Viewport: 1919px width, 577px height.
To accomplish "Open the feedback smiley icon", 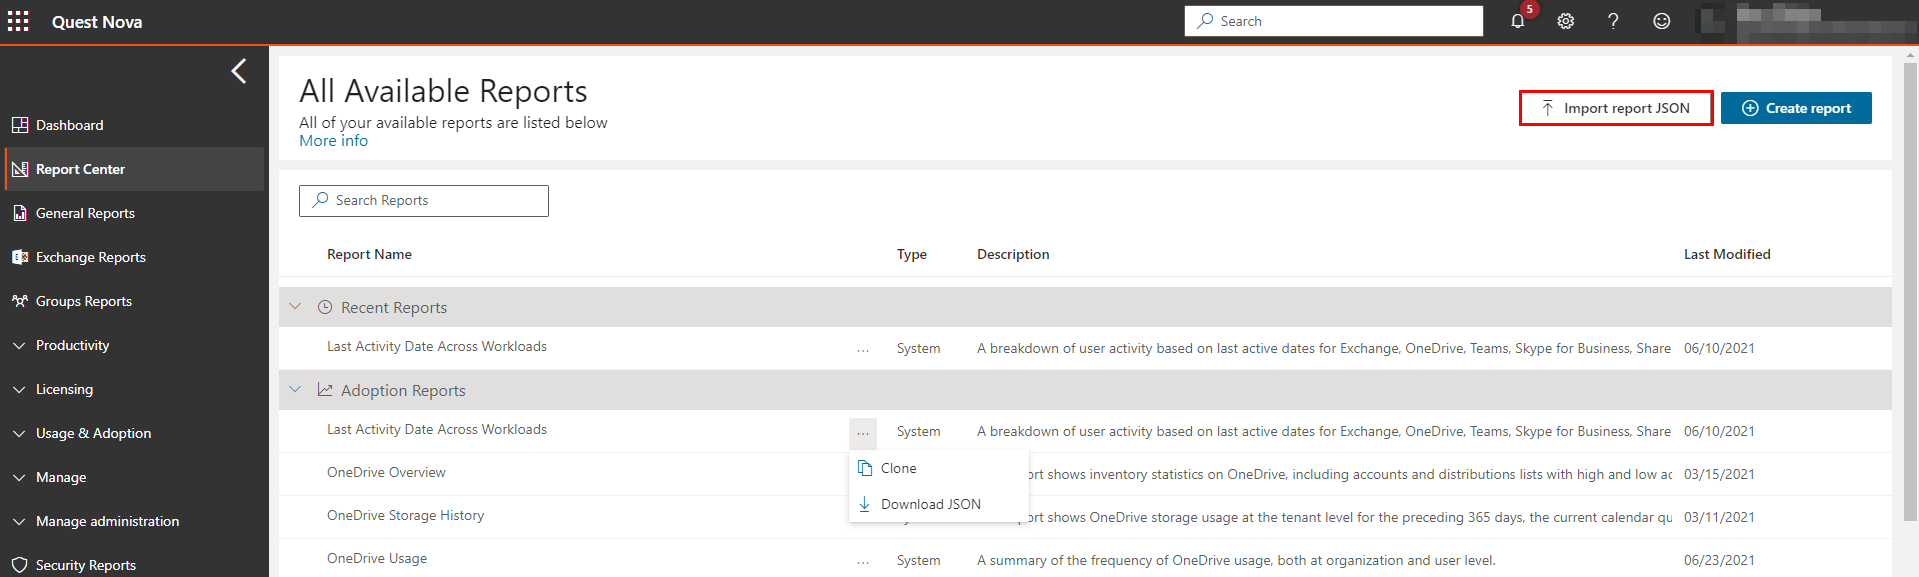I will [1661, 21].
